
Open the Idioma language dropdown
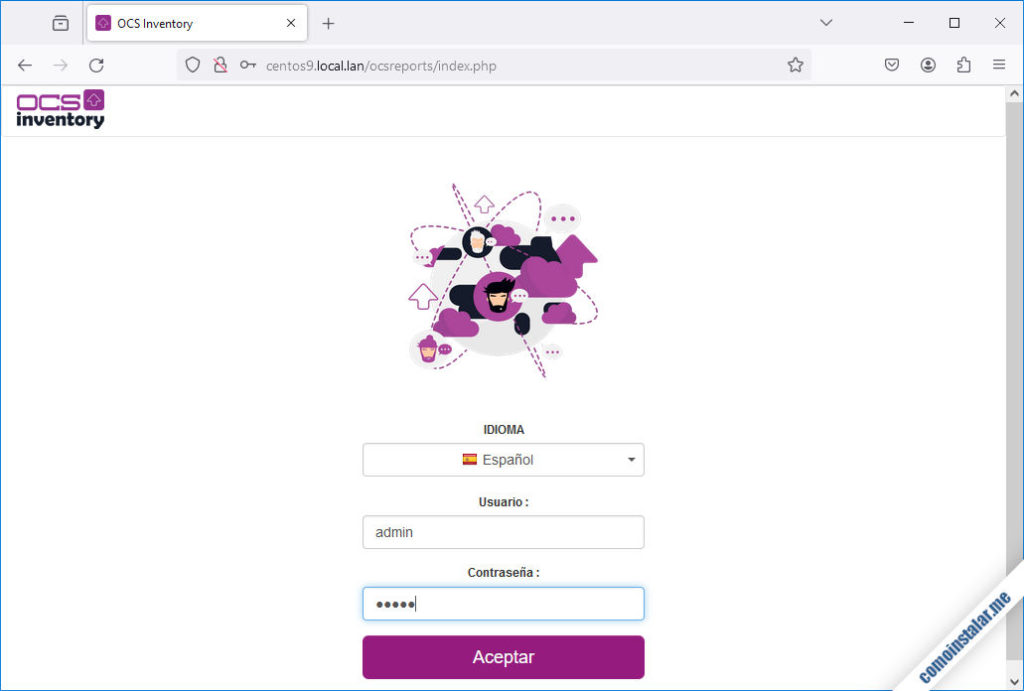(x=503, y=460)
